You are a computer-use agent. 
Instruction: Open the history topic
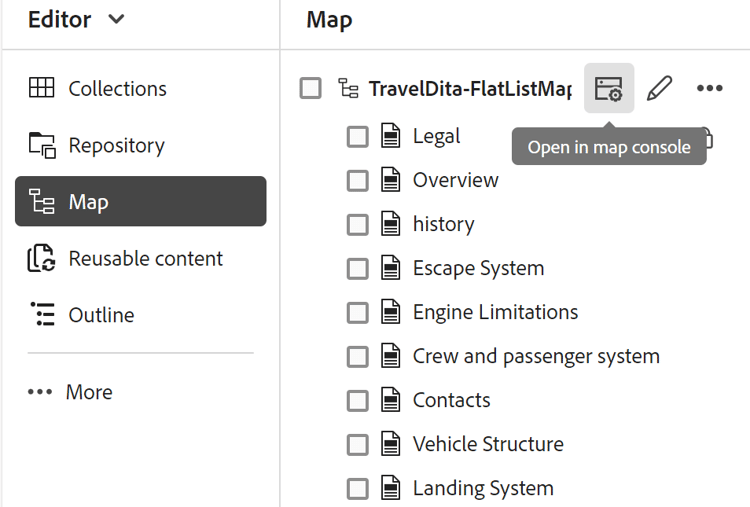click(x=443, y=224)
